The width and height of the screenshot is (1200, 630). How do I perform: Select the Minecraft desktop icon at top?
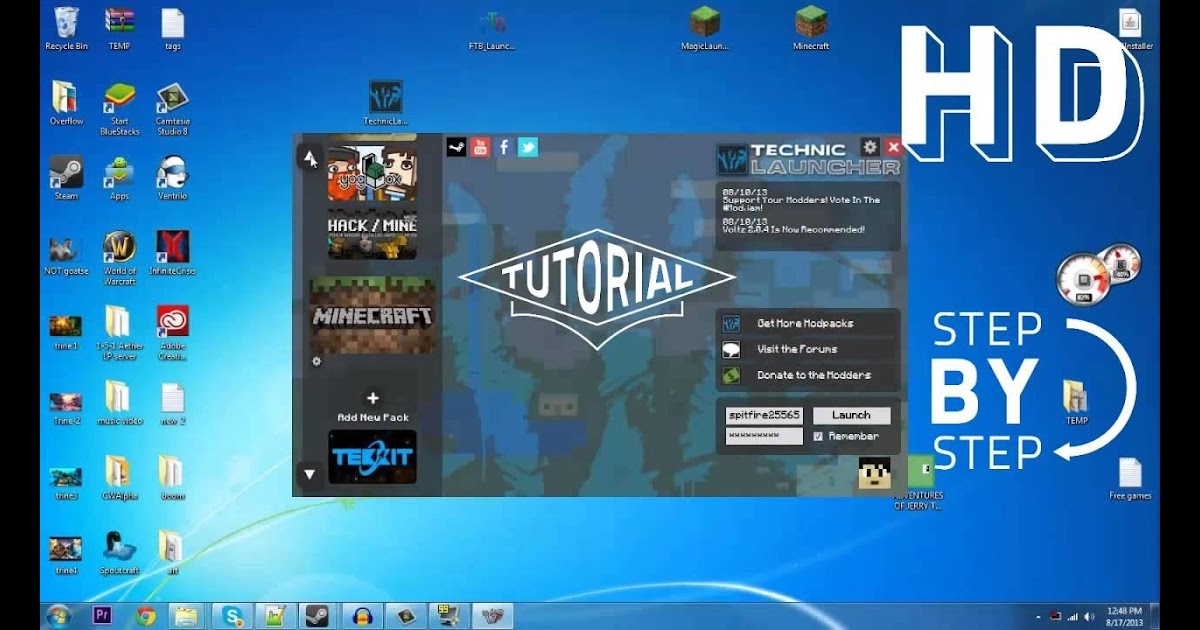tap(811, 28)
